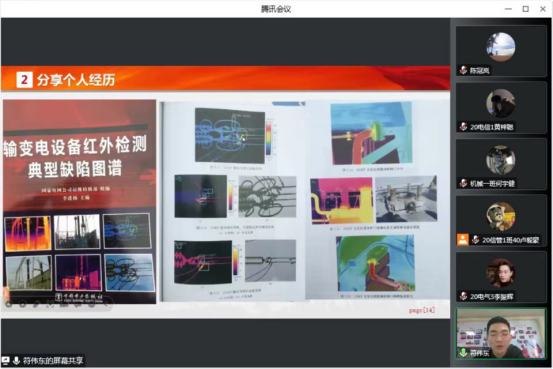Image resolution: width=553 pixels, height=369 pixels.
Task: Click slide heading 分享个人经历
Action: 76,80
